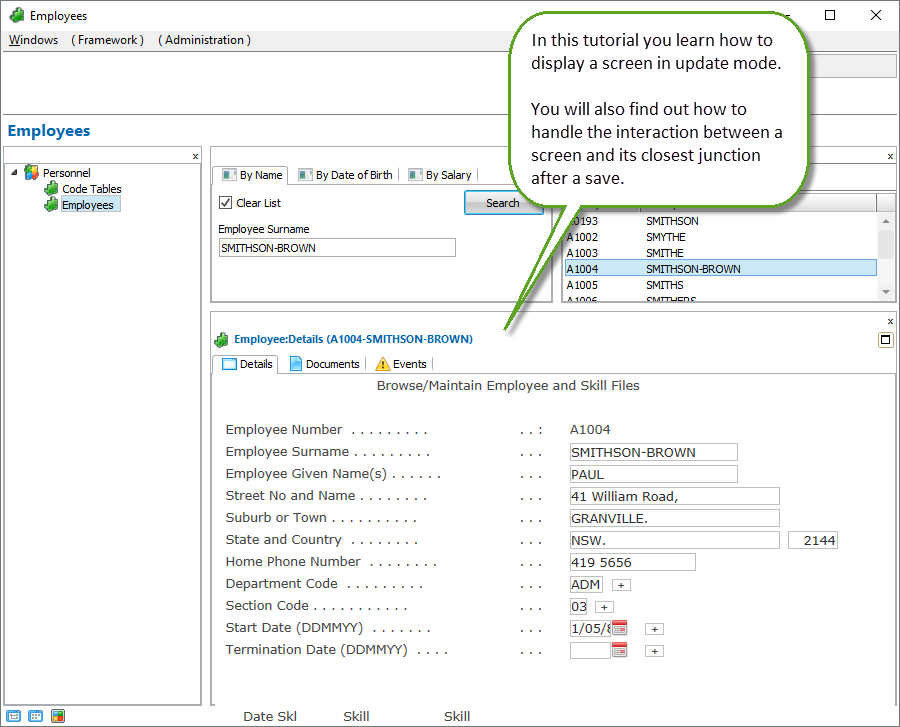Click Section Code field 03

(x=579, y=607)
